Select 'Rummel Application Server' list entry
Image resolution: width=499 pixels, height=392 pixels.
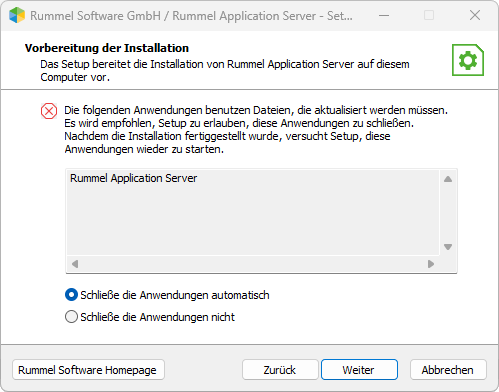point(133,178)
